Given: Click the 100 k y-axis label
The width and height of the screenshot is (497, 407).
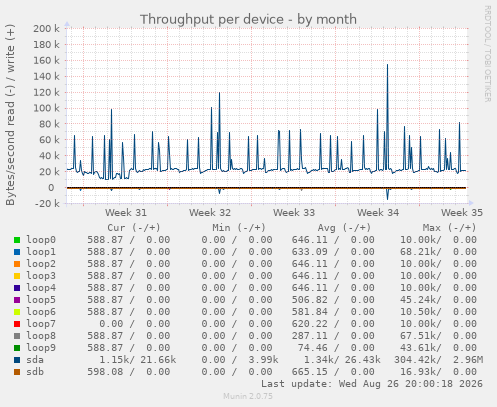Looking at the screenshot, I should (46, 108).
